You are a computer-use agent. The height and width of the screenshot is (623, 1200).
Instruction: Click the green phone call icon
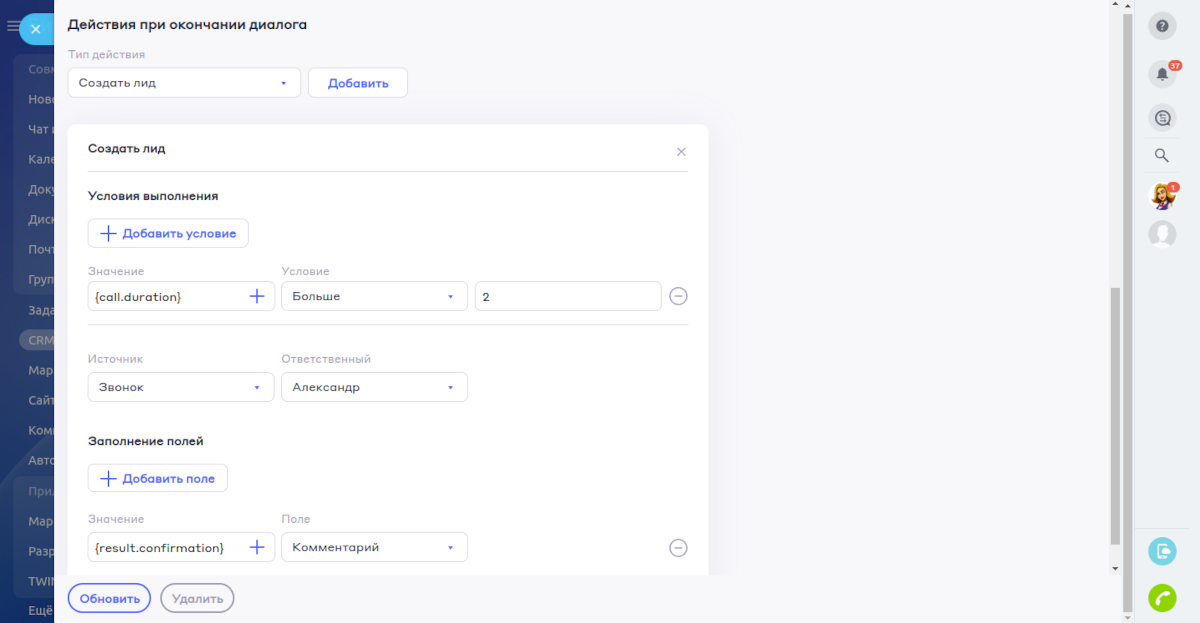tap(1162, 597)
